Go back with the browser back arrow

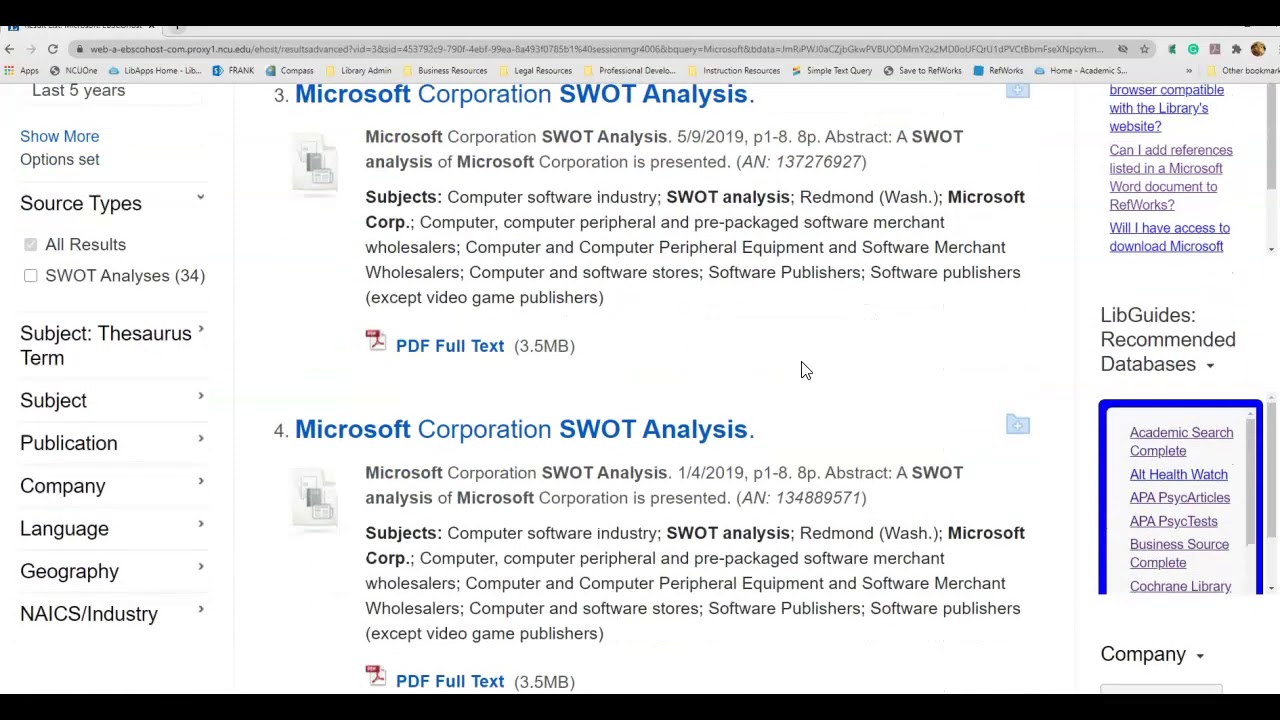[x=10, y=49]
